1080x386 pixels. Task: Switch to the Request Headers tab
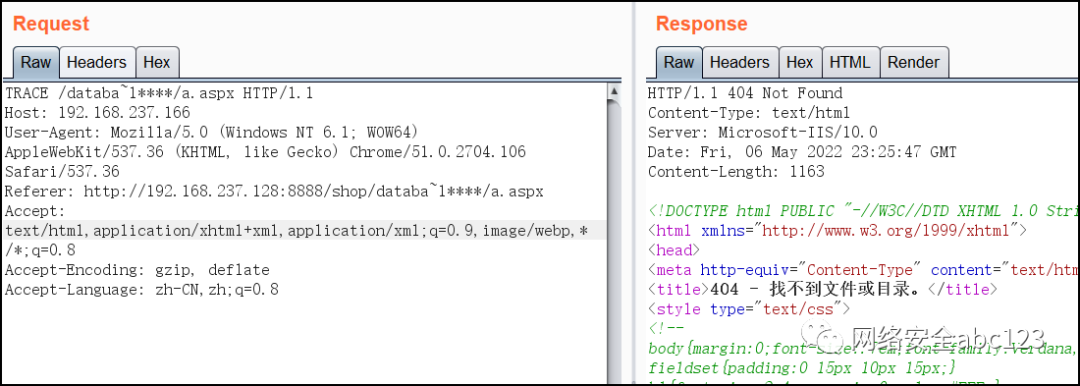click(97, 63)
